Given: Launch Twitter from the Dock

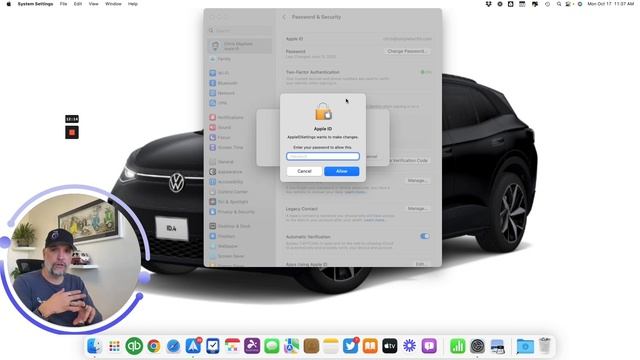Looking at the screenshot, I should pos(350,346).
